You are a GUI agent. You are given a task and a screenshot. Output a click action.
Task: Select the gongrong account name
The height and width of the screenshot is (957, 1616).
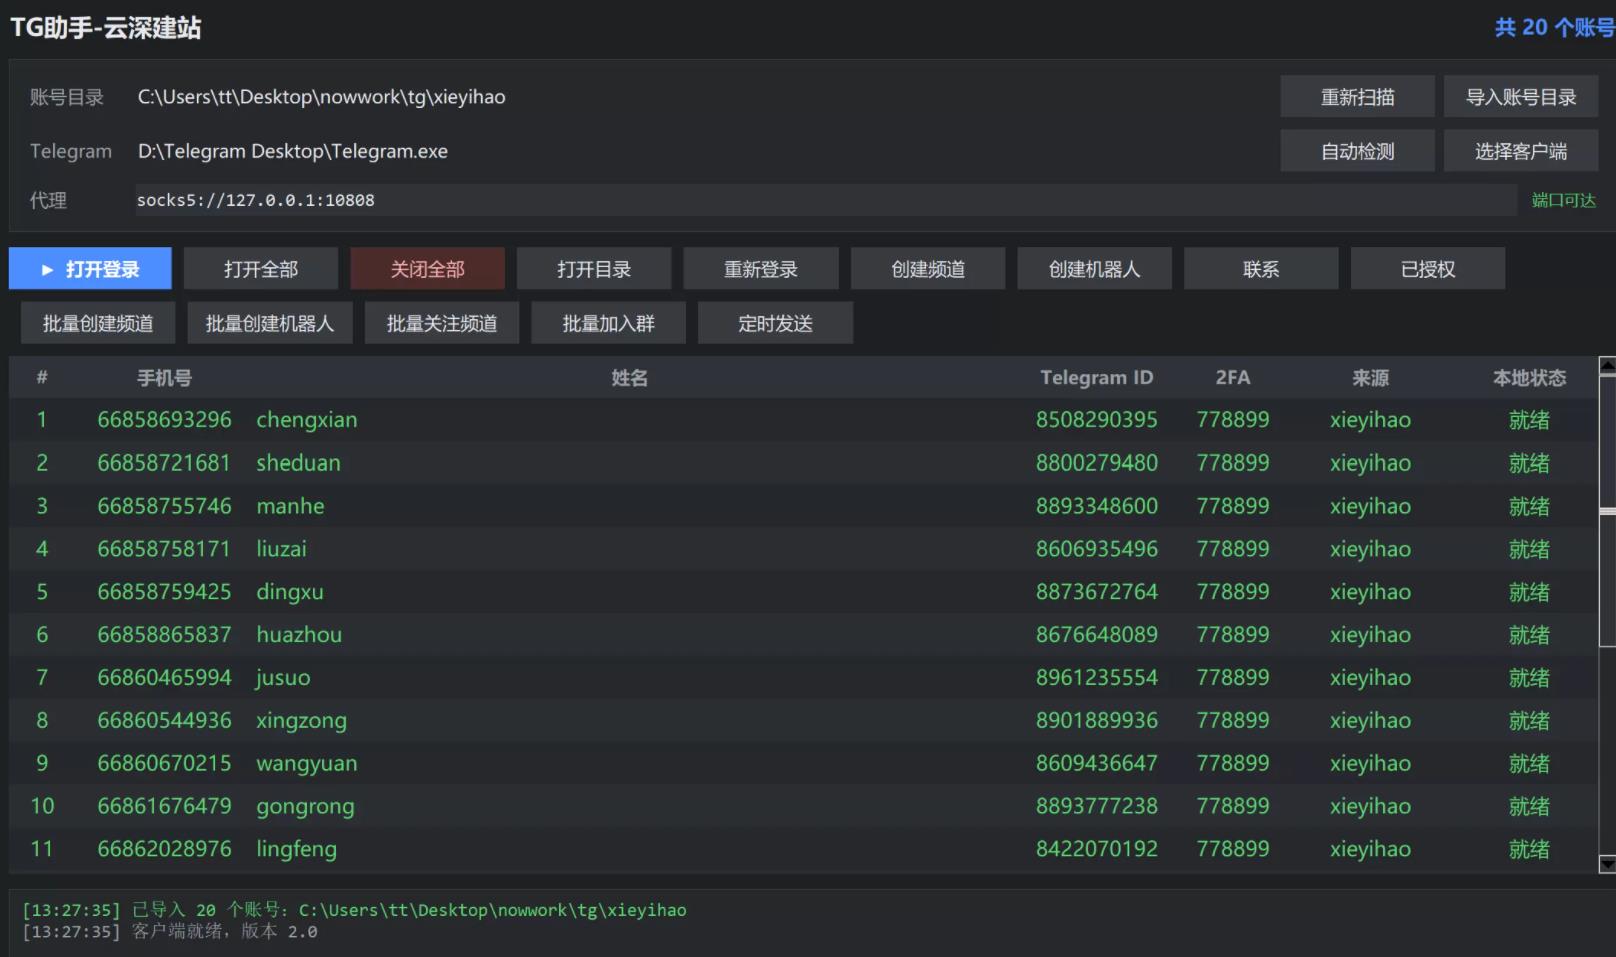305,807
